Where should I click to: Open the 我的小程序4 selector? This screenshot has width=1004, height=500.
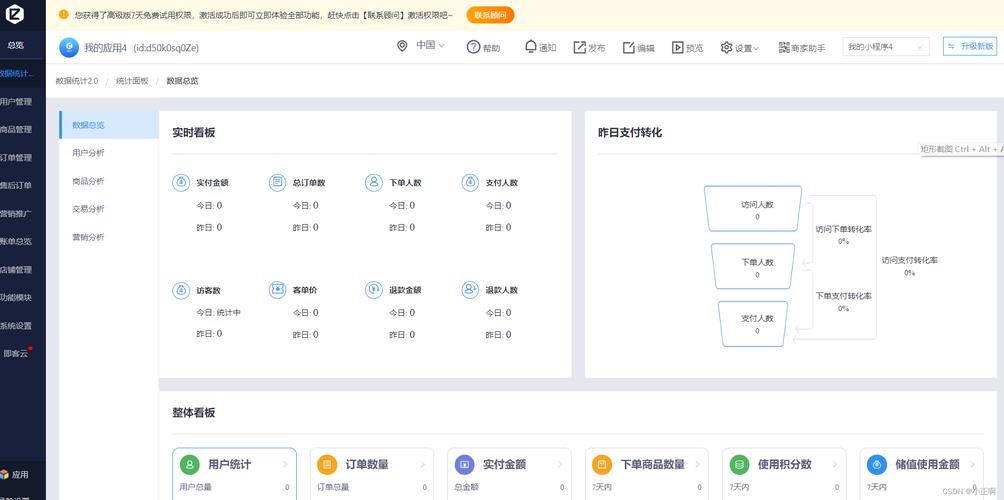coord(886,47)
